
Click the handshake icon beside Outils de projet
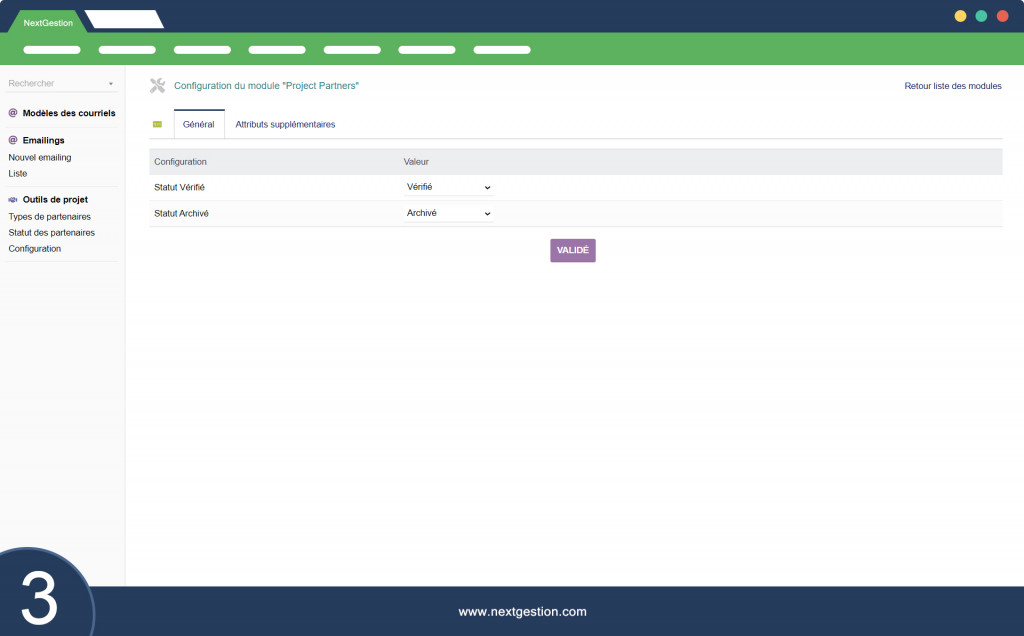12,200
